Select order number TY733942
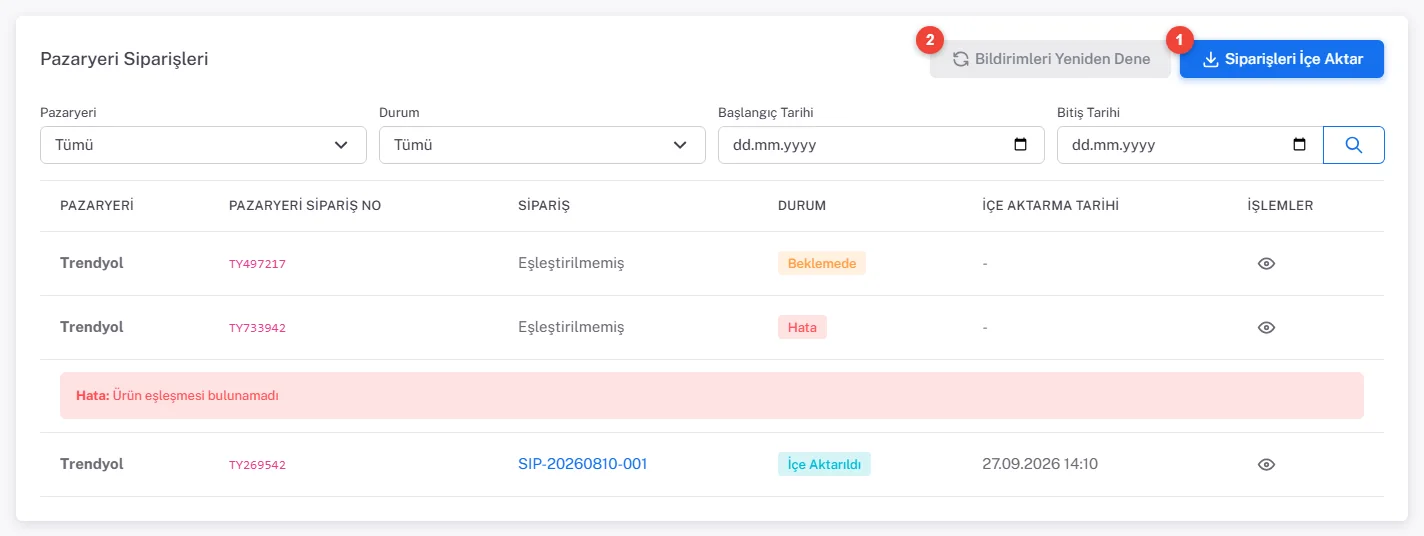This screenshot has width=1424, height=536. click(257, 328)
